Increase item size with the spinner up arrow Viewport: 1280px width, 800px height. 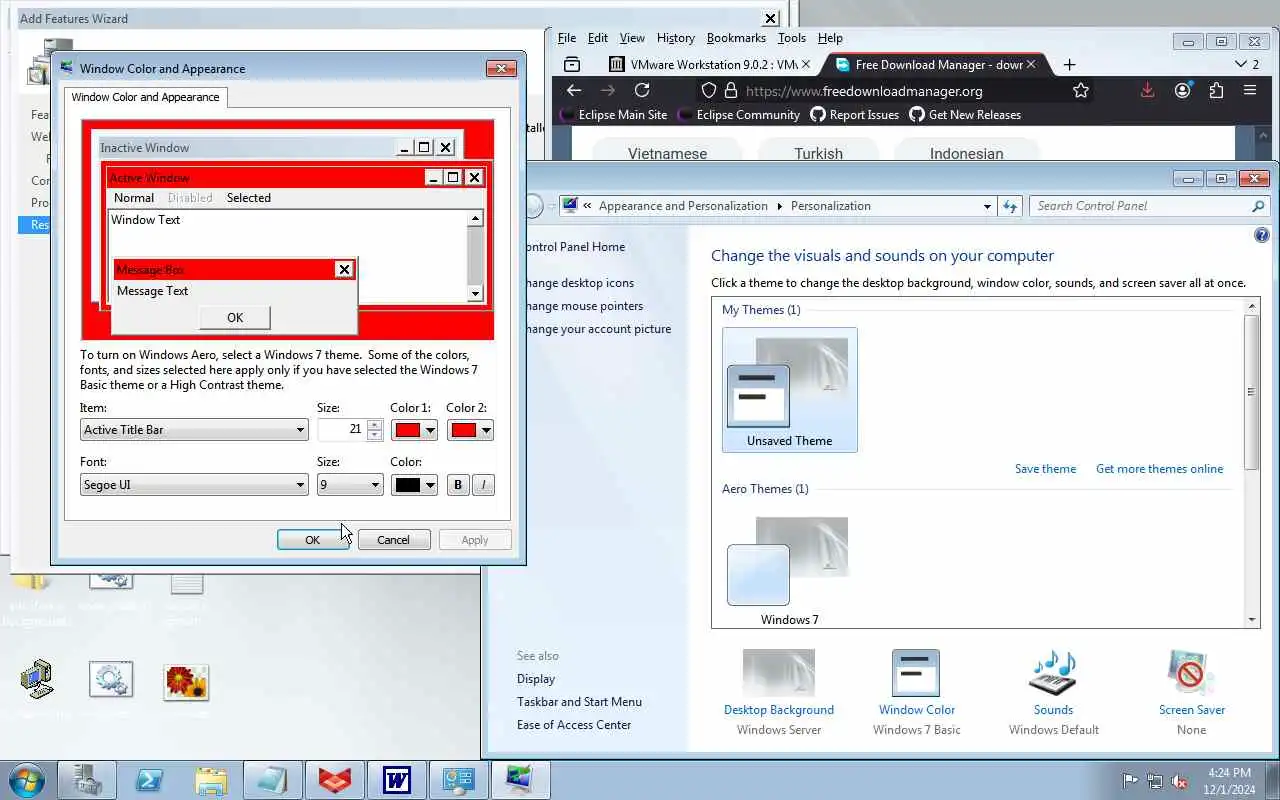[x=375, y=425]
